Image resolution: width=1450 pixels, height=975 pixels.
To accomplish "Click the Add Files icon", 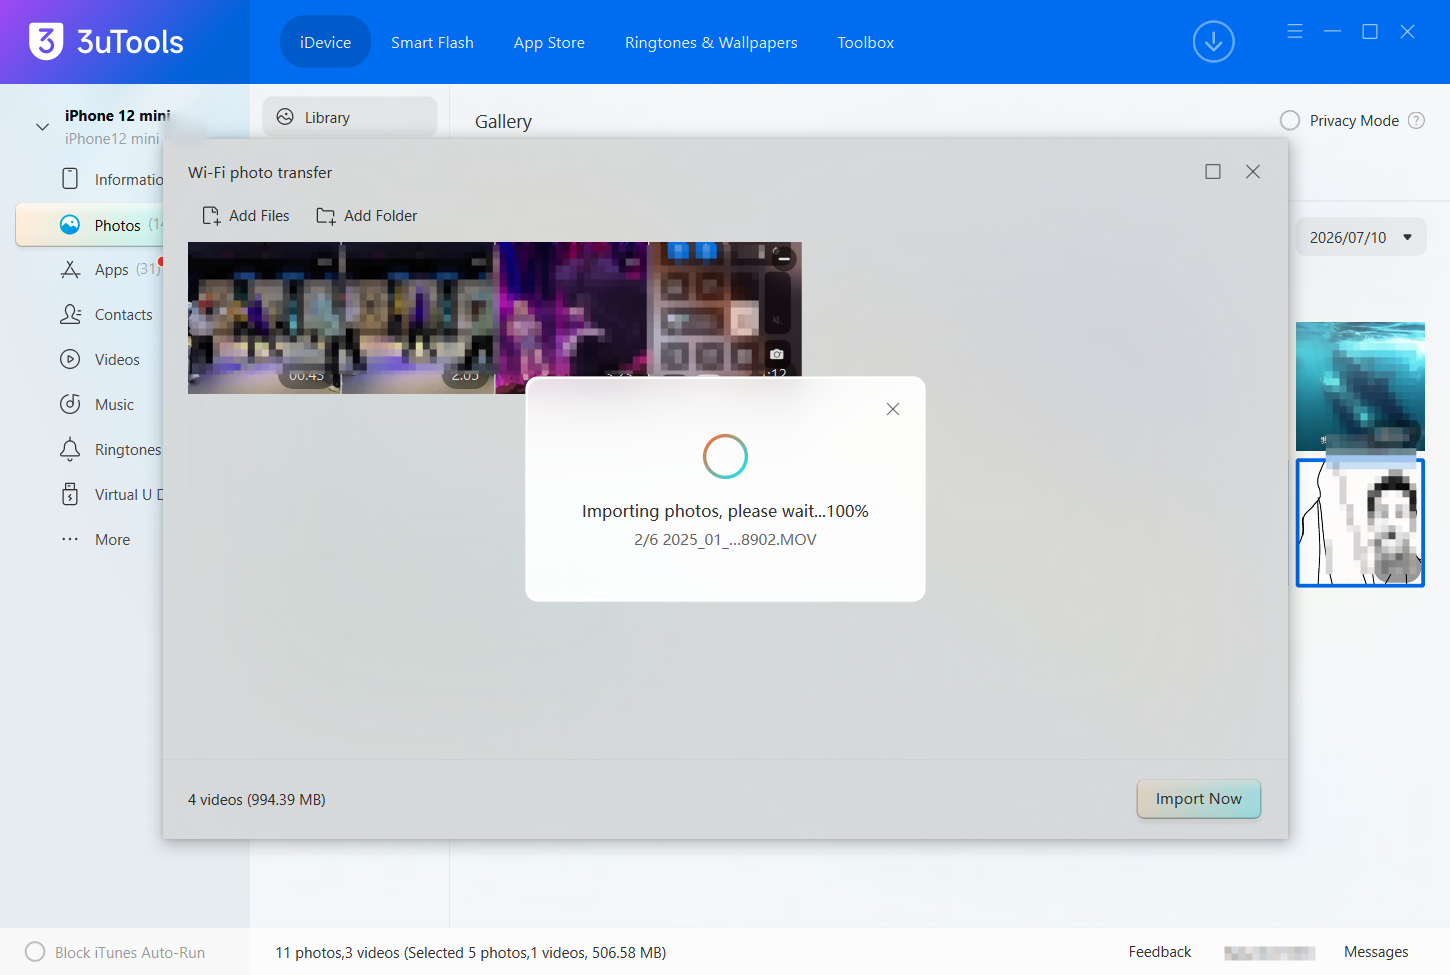I will (211, 216).
